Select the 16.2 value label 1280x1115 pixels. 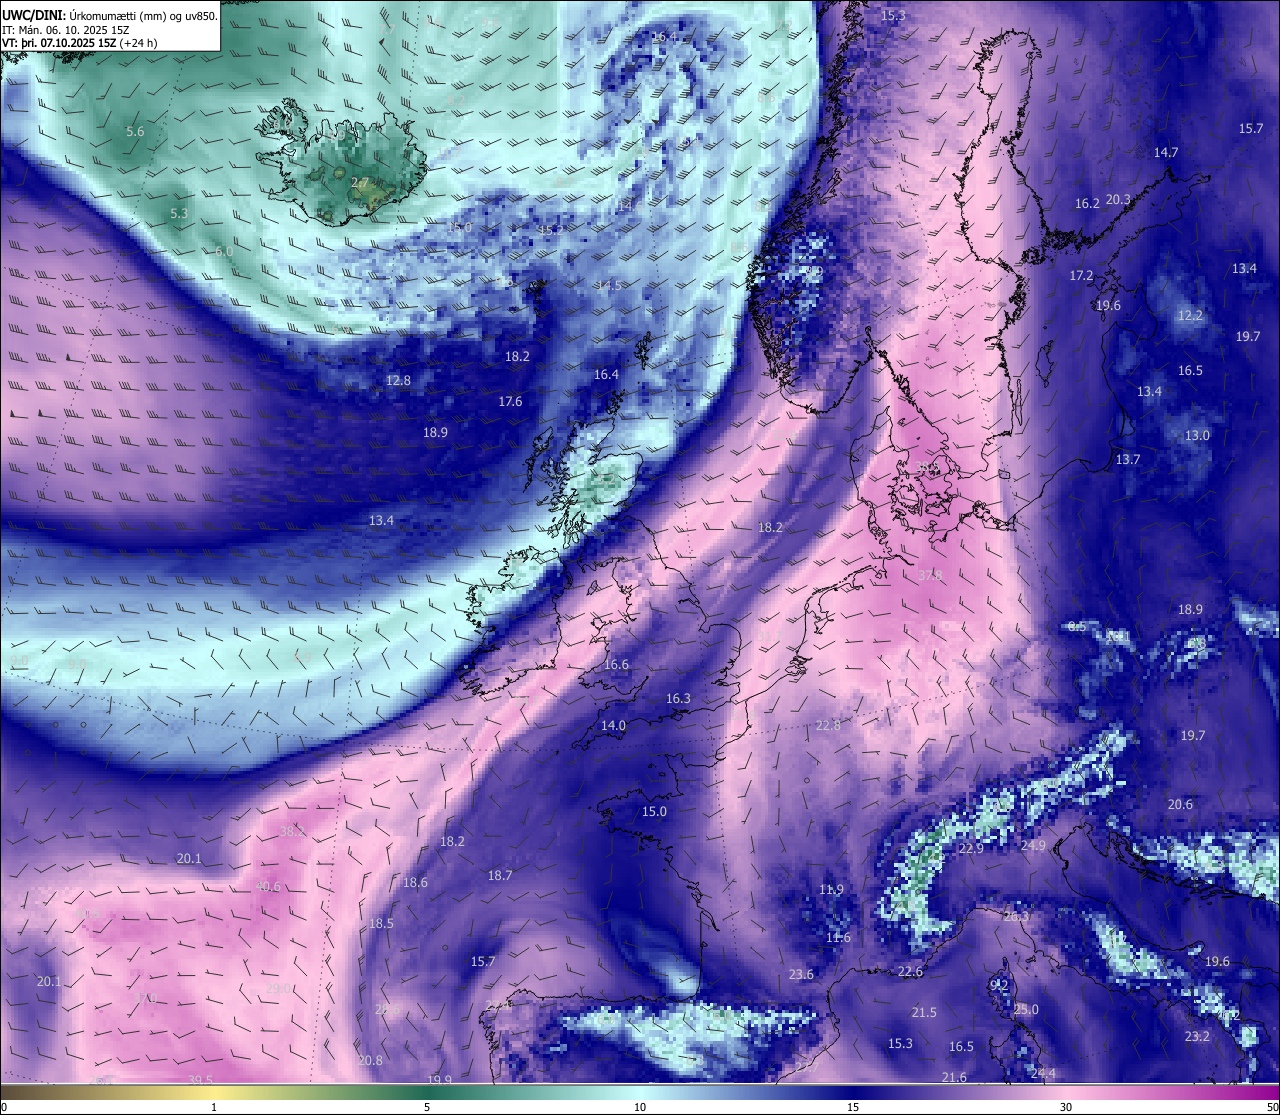pyautogui.click(x=1087, y=204)
